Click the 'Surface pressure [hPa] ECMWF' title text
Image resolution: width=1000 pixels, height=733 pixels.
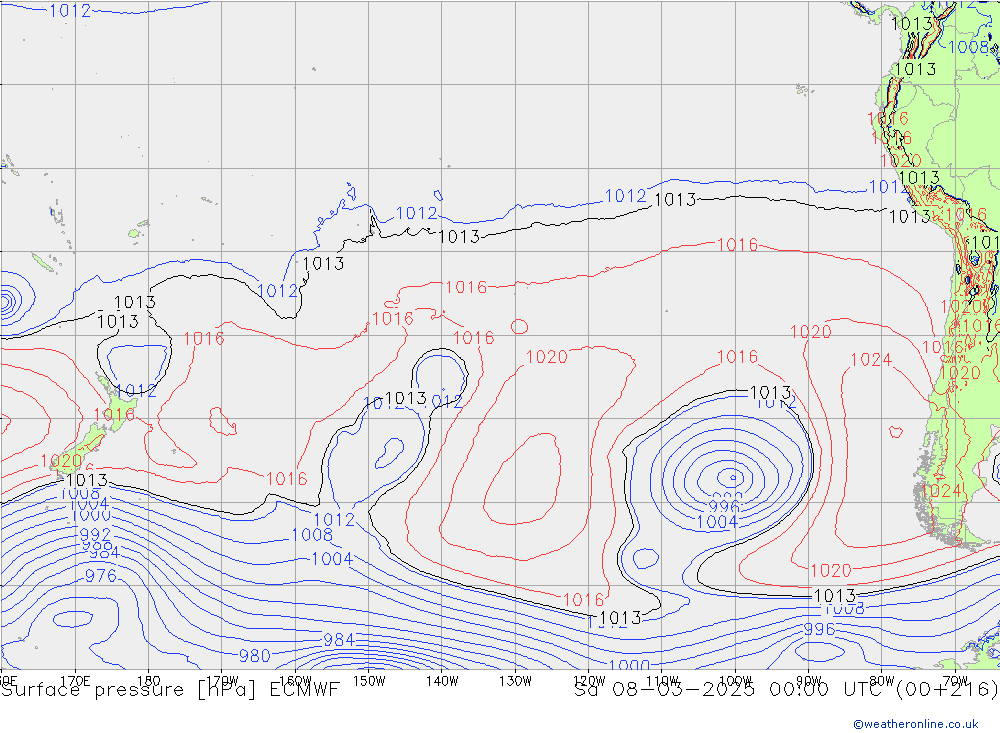click(x=170, y=690)
